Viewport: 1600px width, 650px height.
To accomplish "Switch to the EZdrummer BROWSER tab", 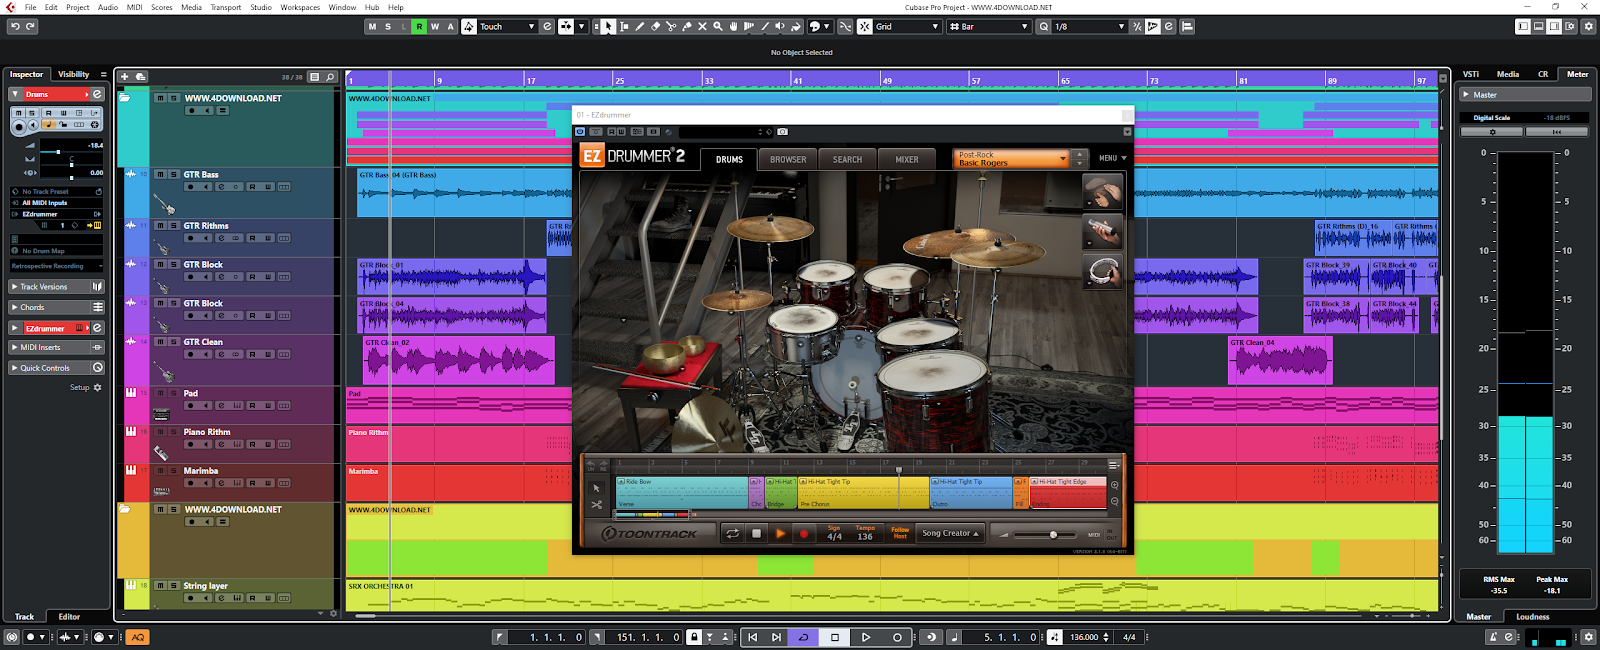I will click(788, 159).
